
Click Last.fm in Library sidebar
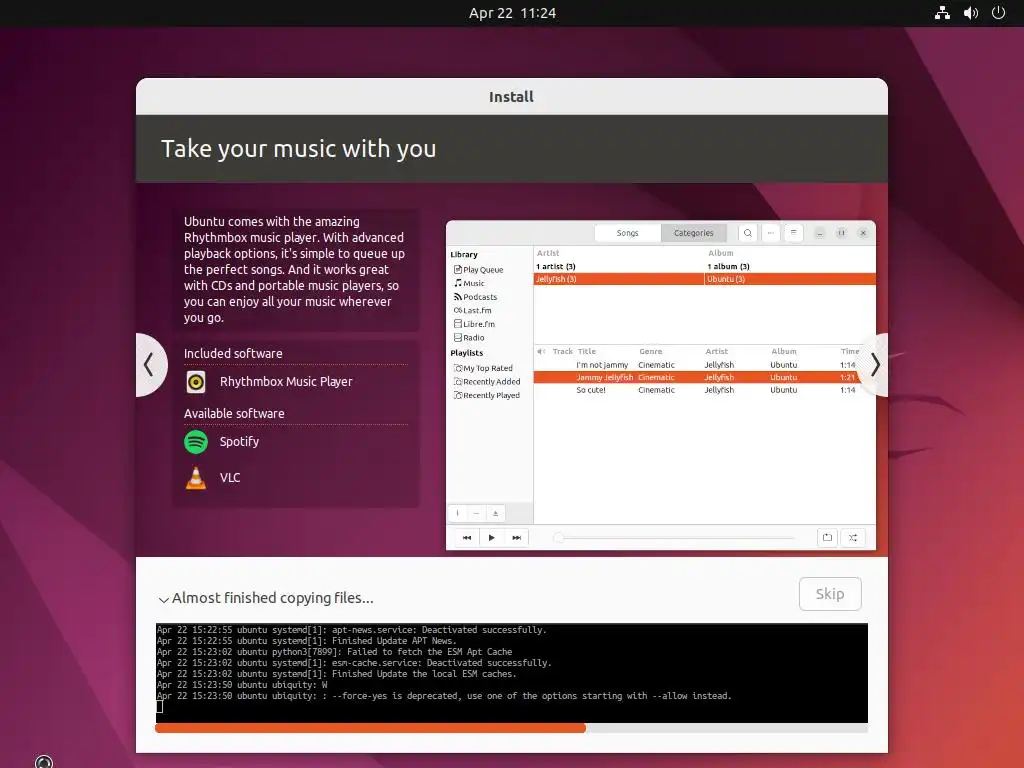tap(473, 311)
